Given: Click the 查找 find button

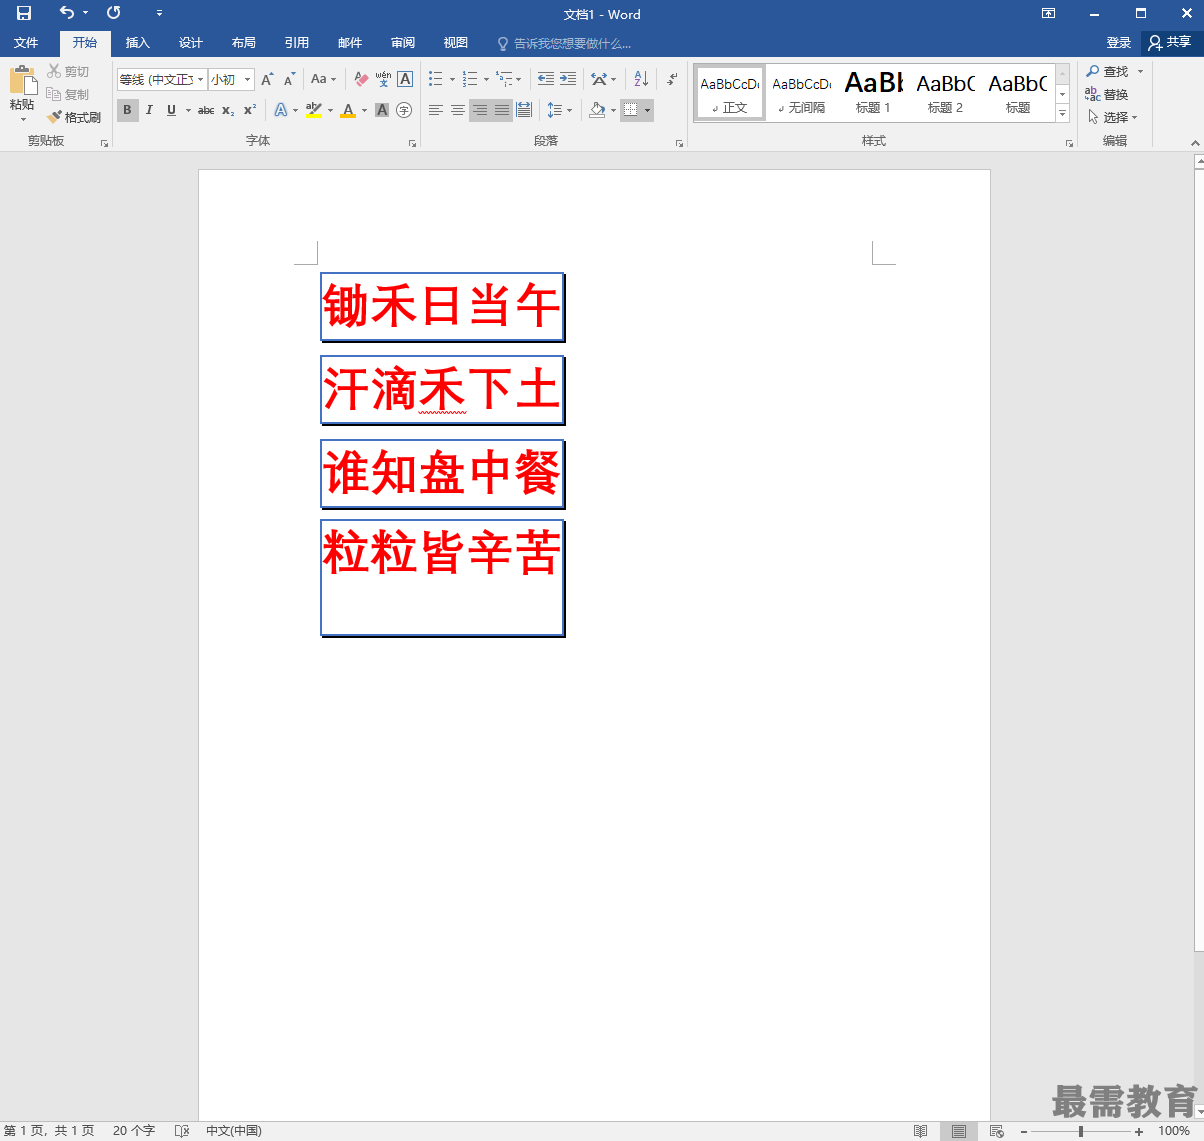Looking at the screenshot, I should tap(1108, 72).
